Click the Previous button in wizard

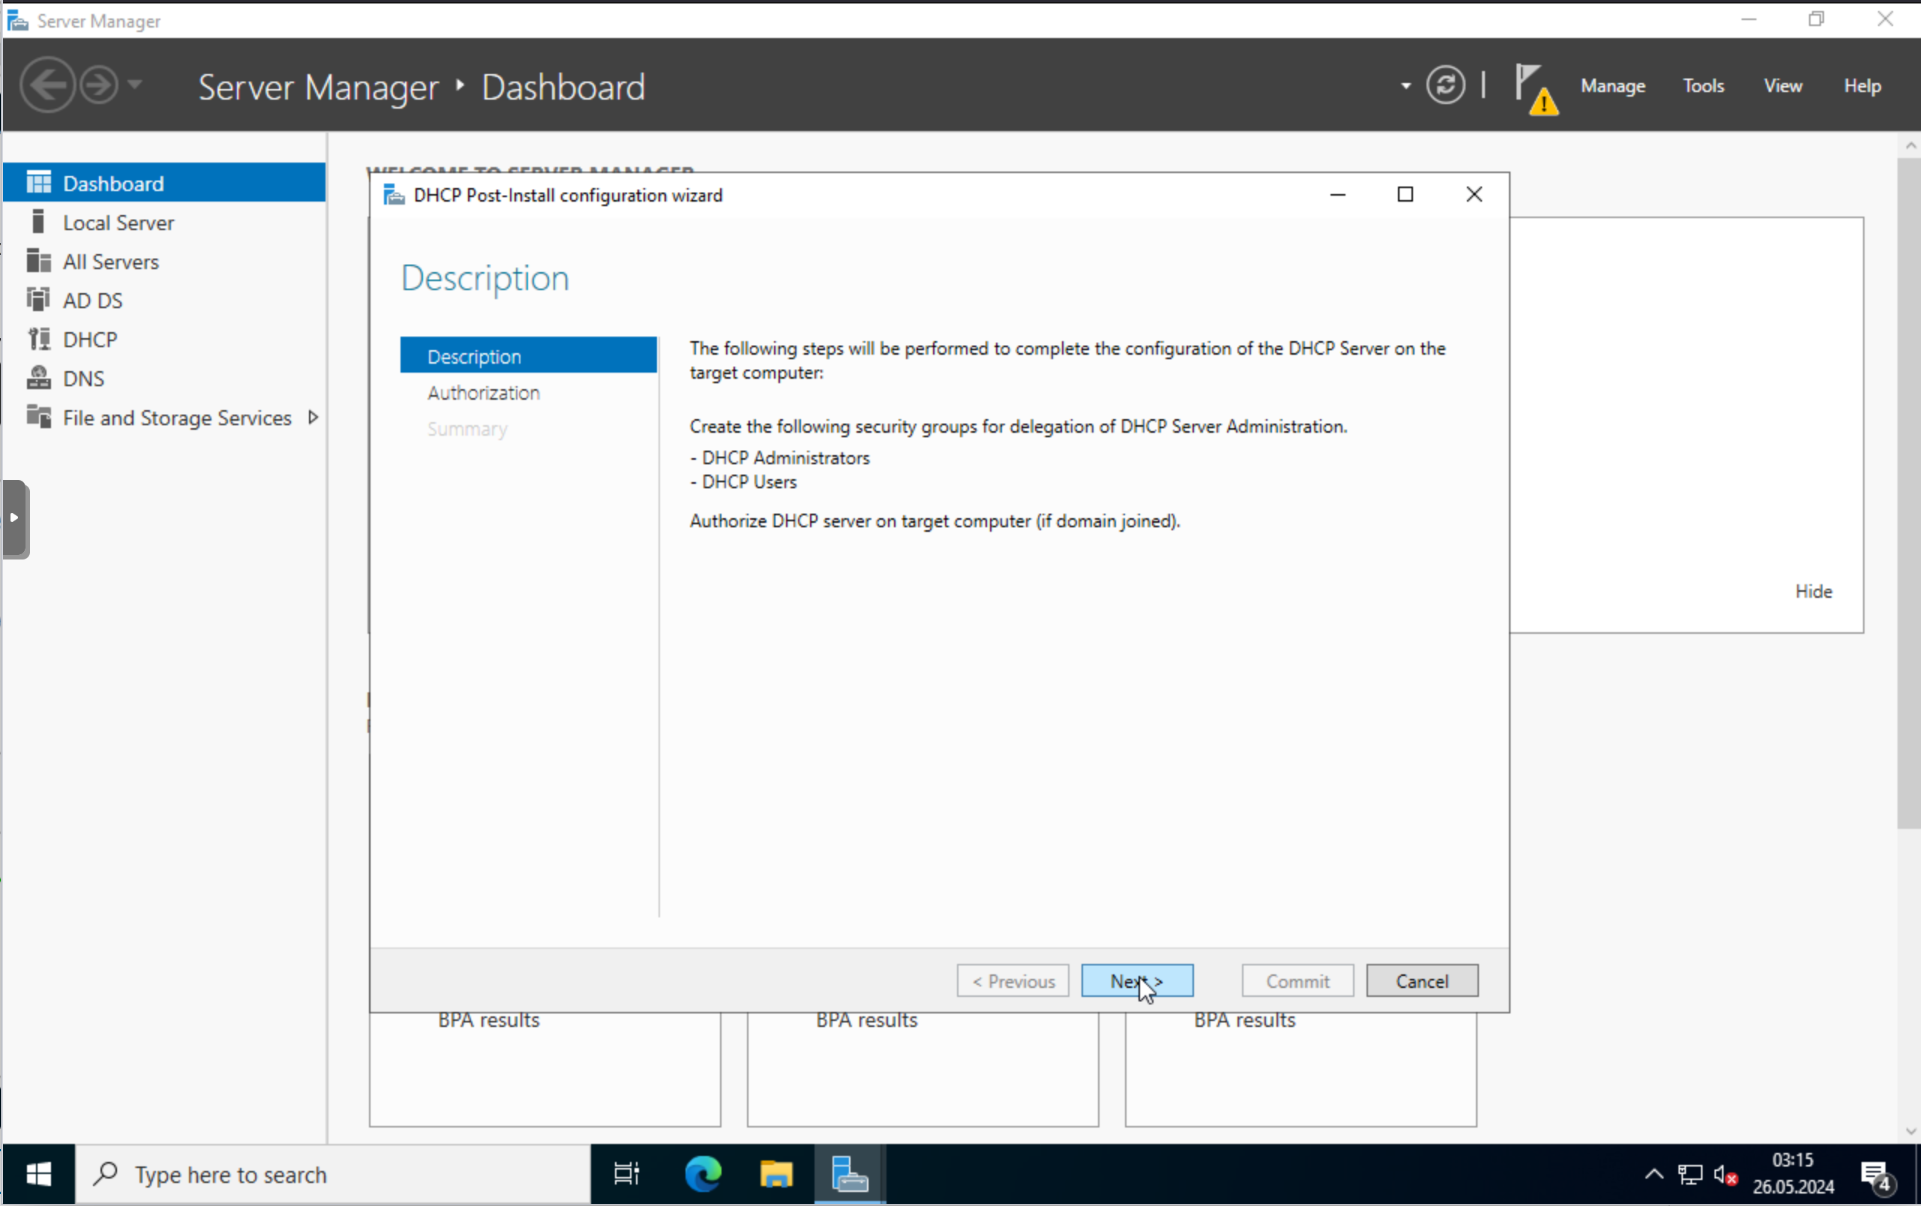pos(1013,981)
